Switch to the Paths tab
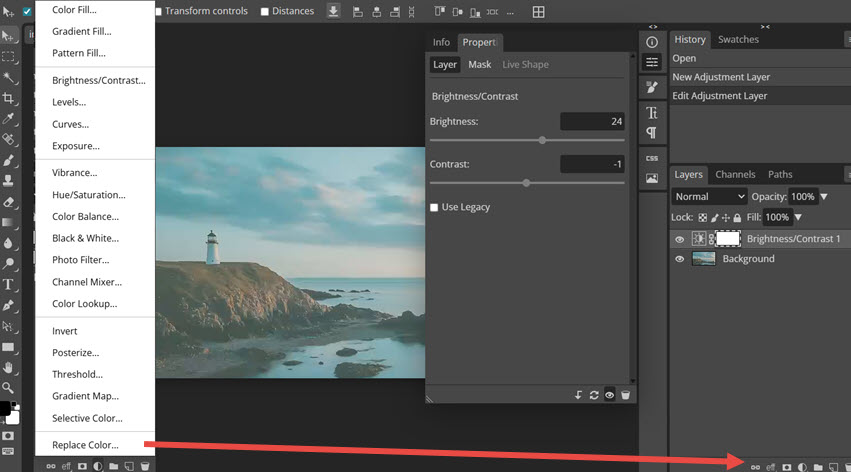851x472 pixels. coord(780,174)
